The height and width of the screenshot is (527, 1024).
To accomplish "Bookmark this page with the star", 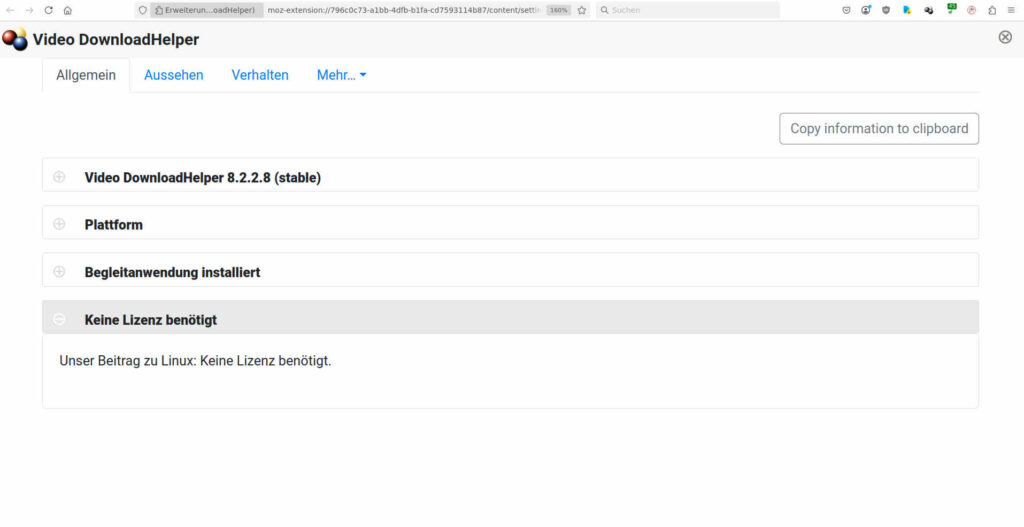I will pyautogui.click(x=581, y=10).
